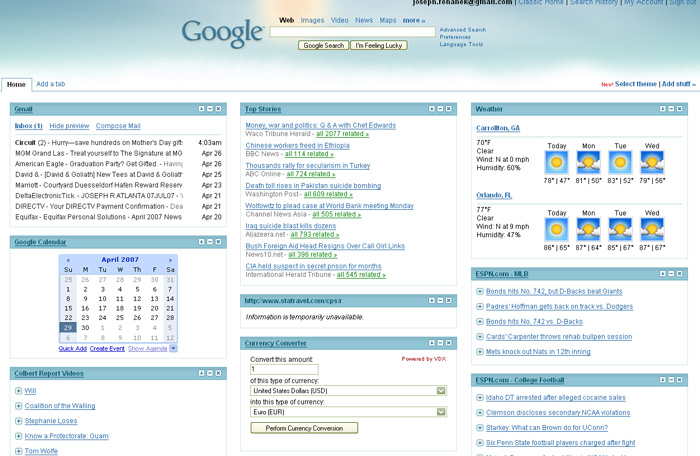Minimize the Gmail gadget
The image size is (700, 456).
coord(210,109)
